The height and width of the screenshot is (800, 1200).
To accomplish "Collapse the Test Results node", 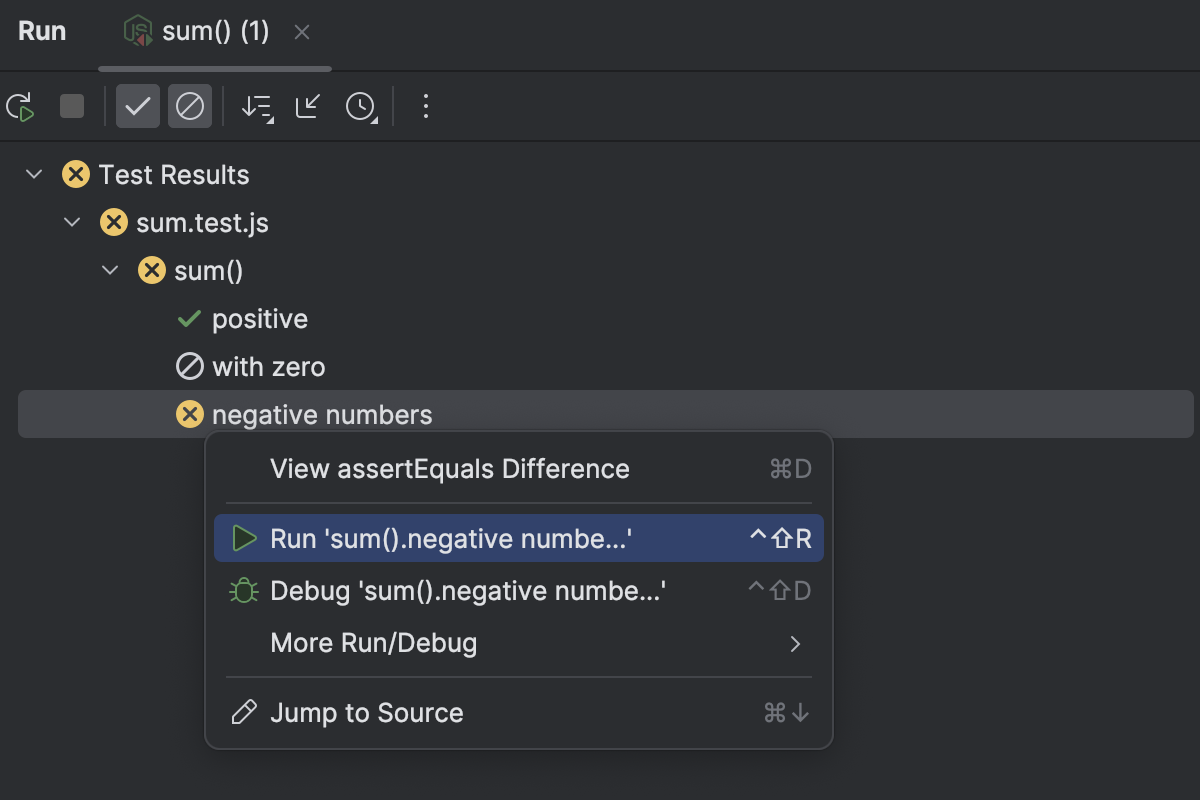I will (x=34, y=175).
